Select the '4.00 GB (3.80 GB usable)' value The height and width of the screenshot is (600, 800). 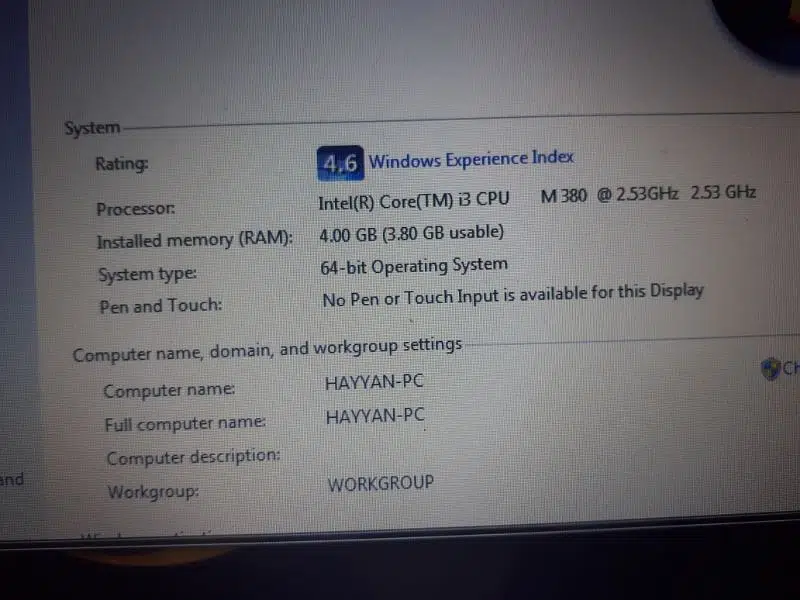point(412,234)
